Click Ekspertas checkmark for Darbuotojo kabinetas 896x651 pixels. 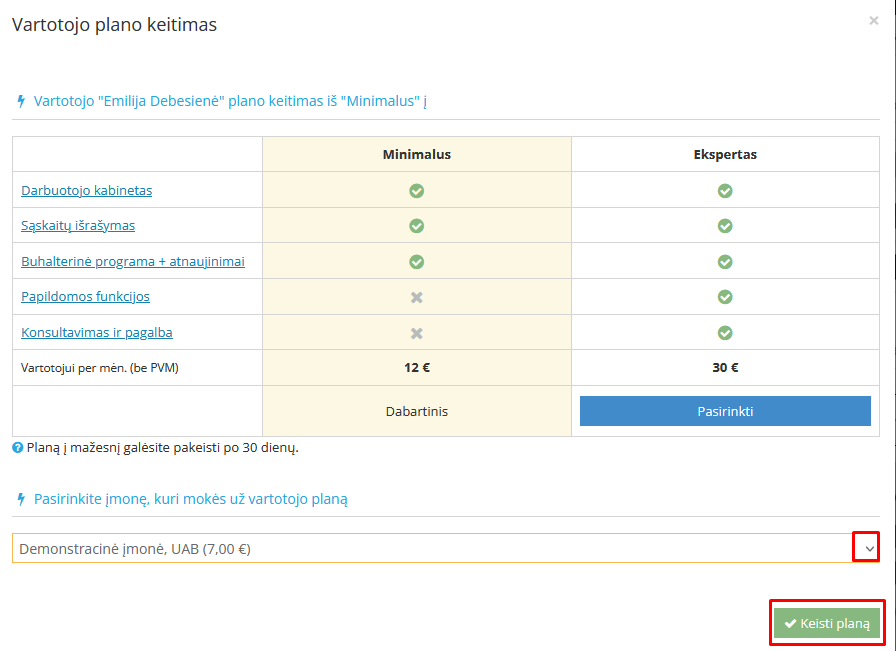point(725,190)
